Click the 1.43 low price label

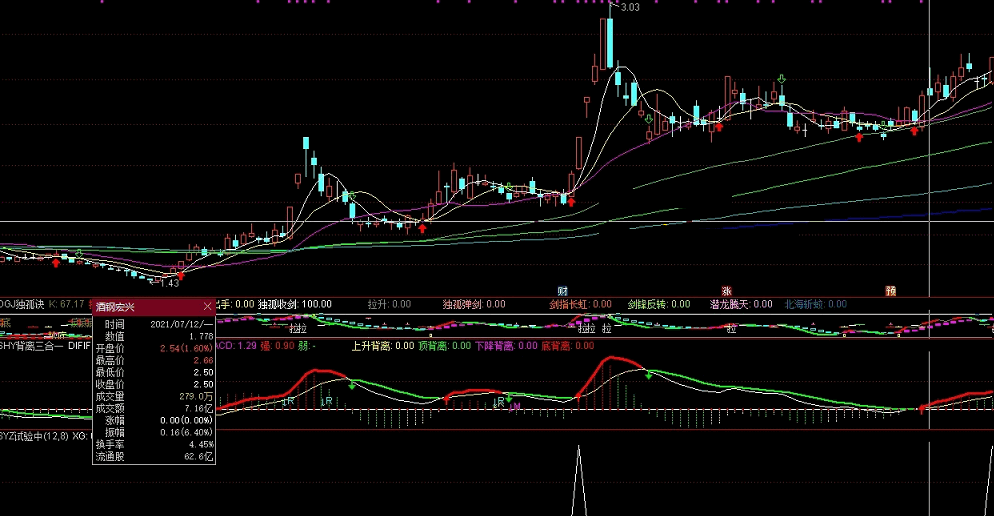pyautogui.click(x=169, y=283)
